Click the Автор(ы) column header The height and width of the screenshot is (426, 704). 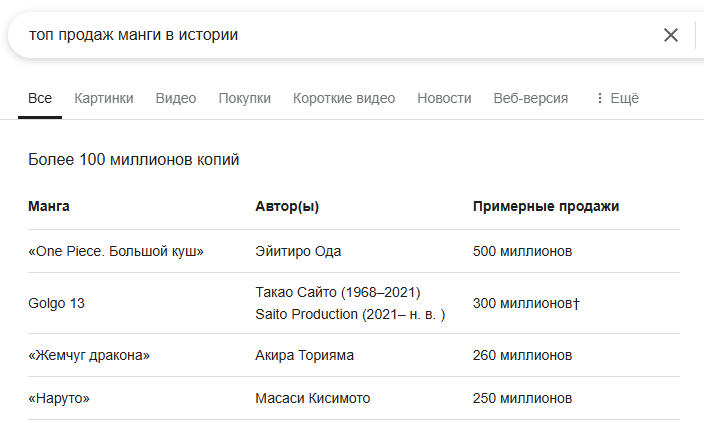[x=287, y=206]
